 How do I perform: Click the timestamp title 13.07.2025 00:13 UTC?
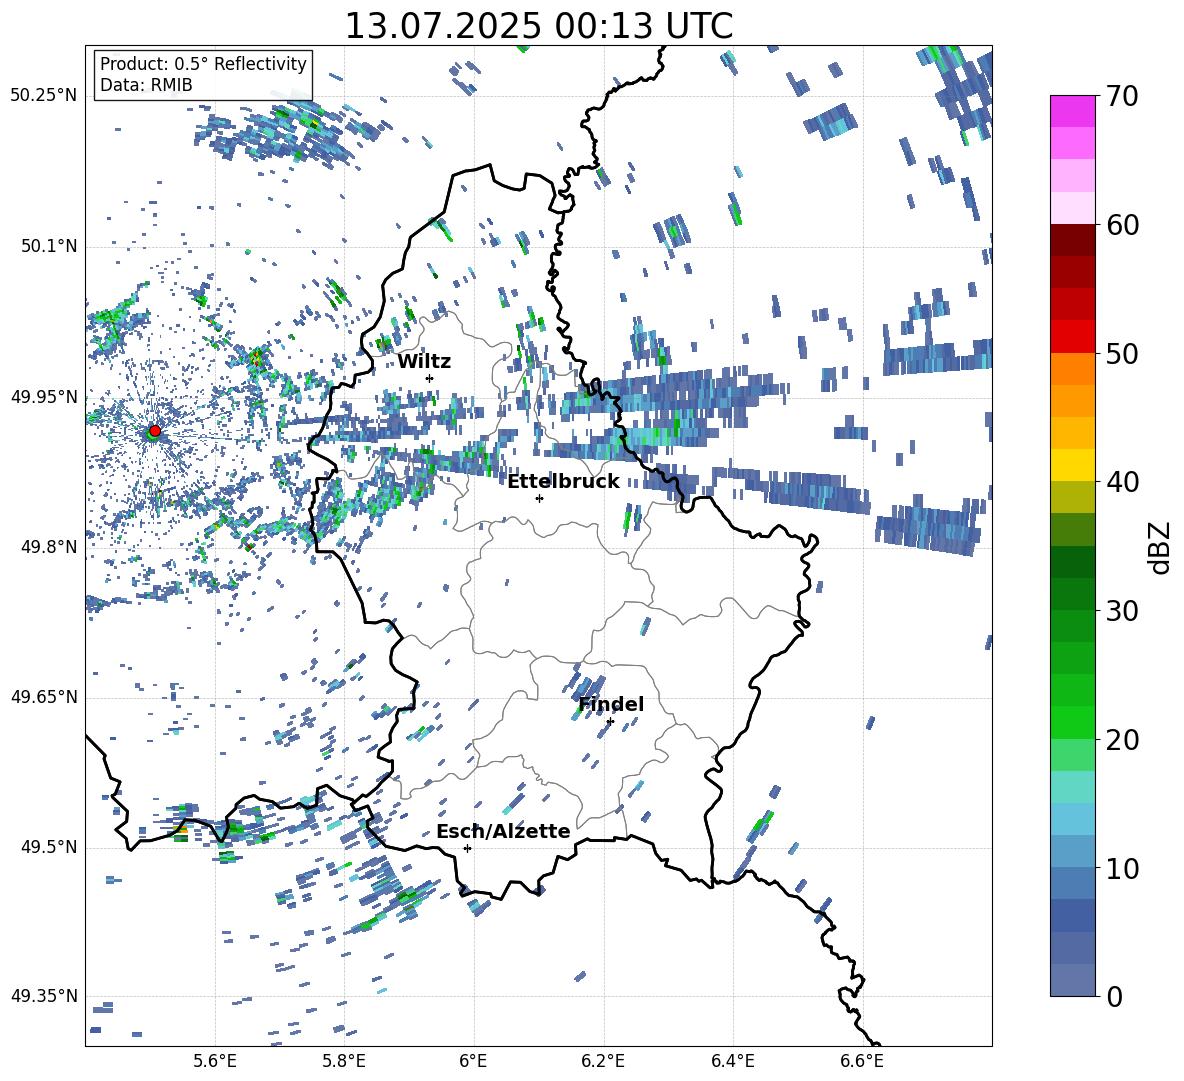[539, 26]
